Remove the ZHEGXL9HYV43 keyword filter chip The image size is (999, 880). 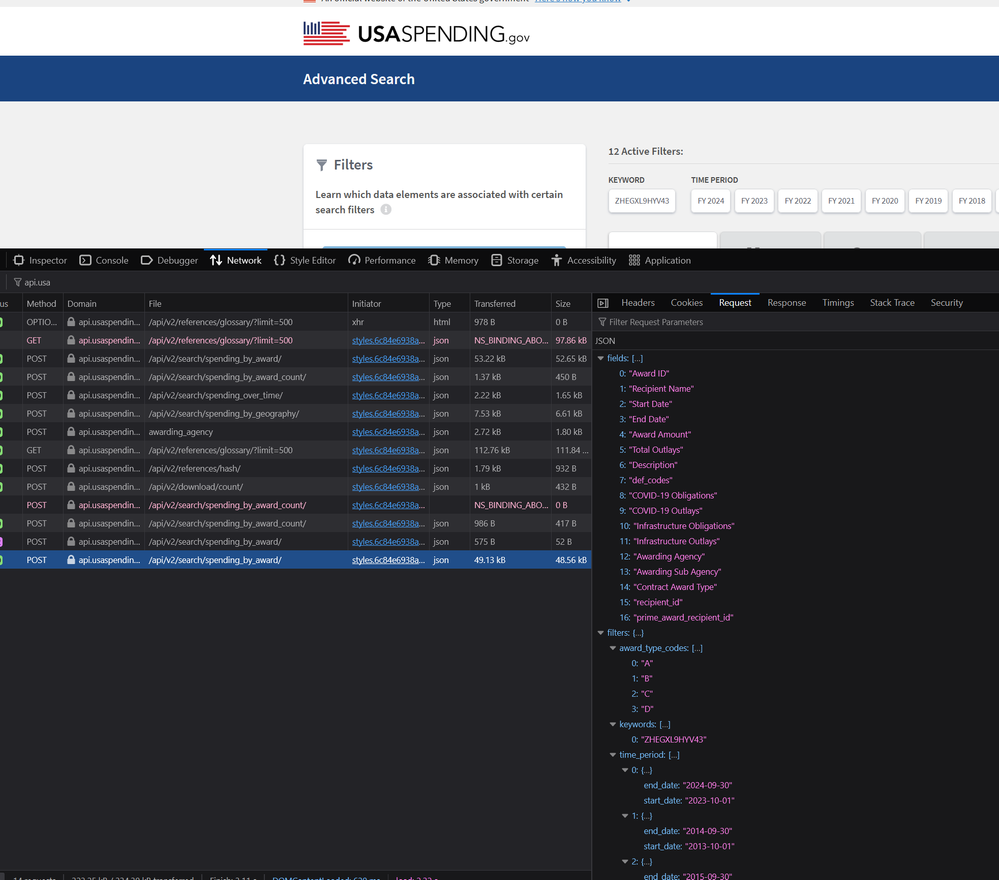[x=642, y=201]
